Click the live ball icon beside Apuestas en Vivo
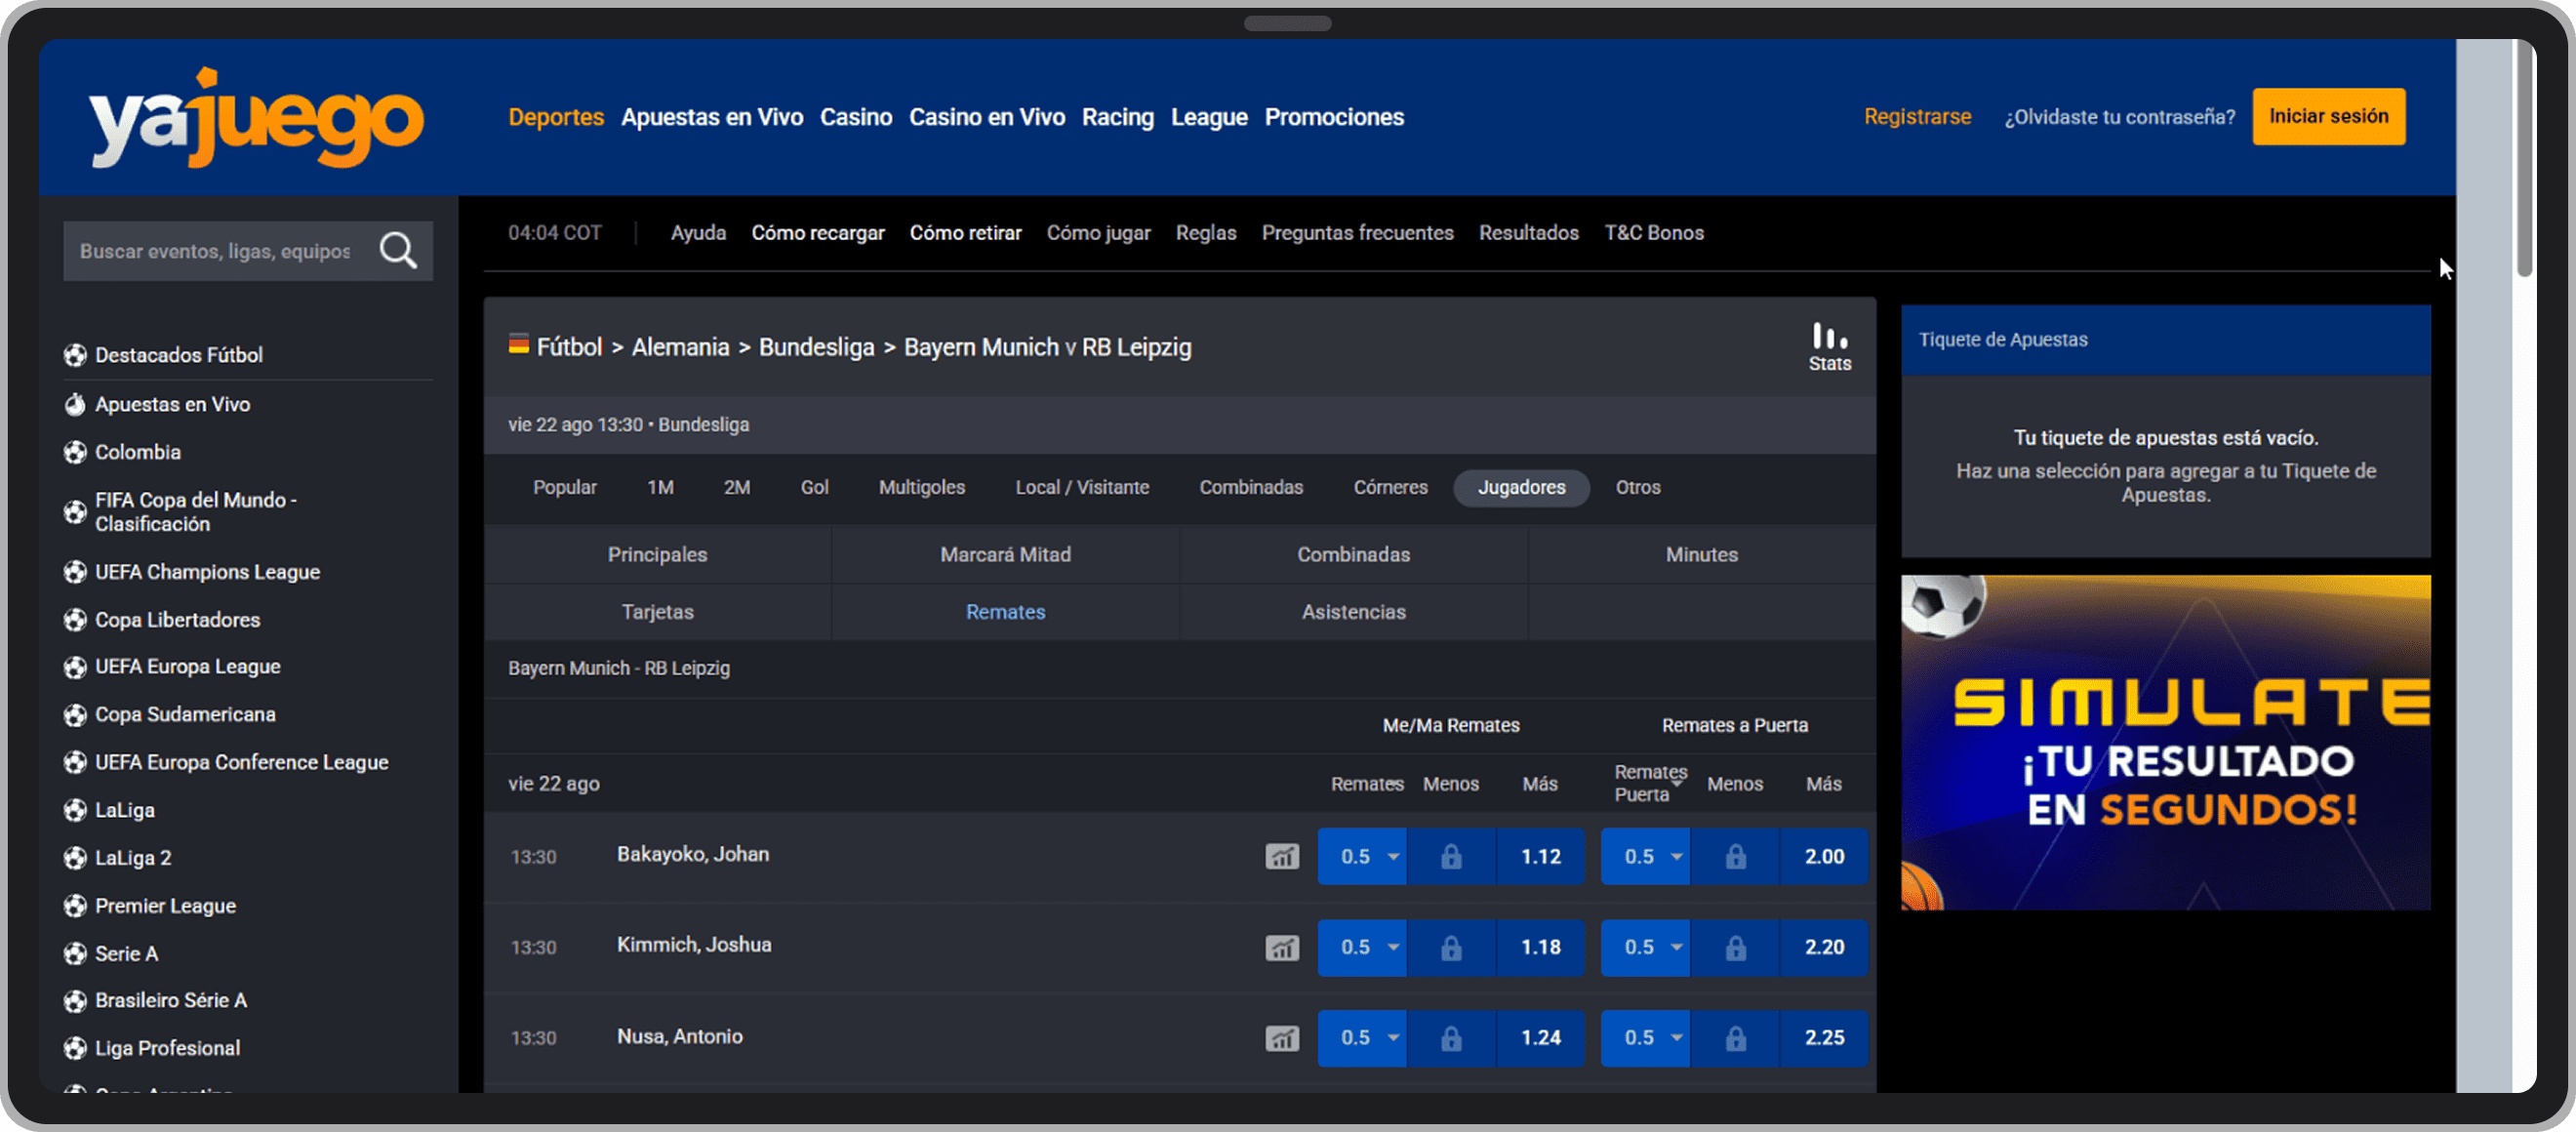Image resolution: width=2576 pixels, height=1132 pixels. pos(75,404)
